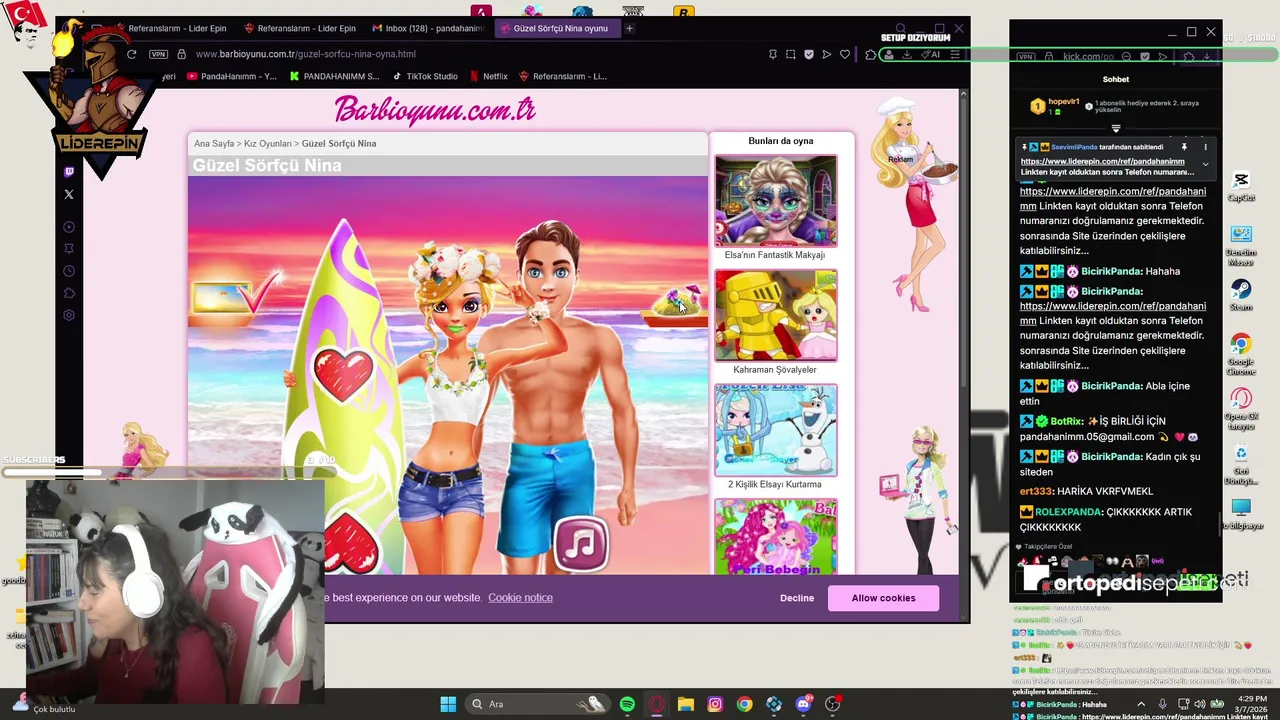The width and height of the screenshot is (1280, 720).
Task: Reload the Barbioyunu page
Action: [x=131, y=54]
